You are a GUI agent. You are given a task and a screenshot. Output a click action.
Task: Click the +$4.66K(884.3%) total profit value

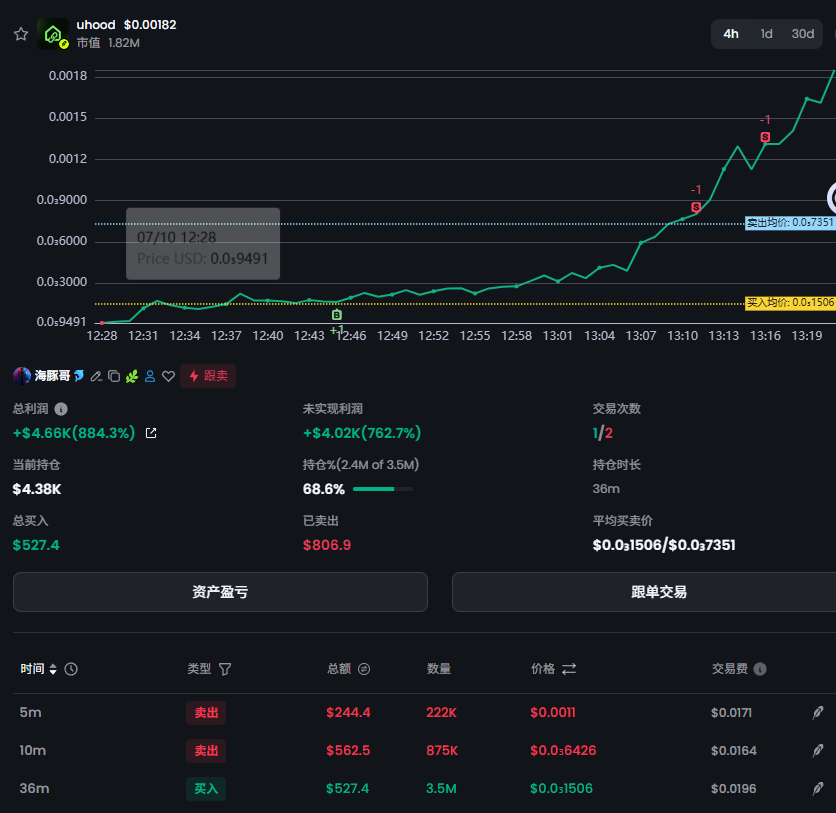point(74,433)
